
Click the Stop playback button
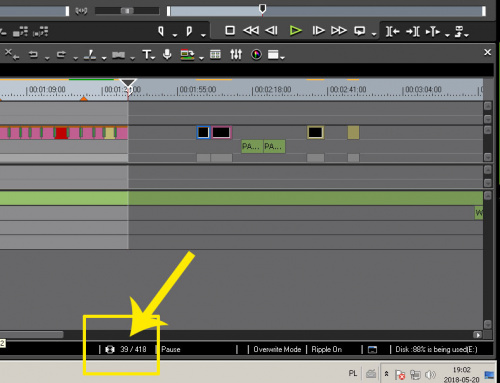230,31
